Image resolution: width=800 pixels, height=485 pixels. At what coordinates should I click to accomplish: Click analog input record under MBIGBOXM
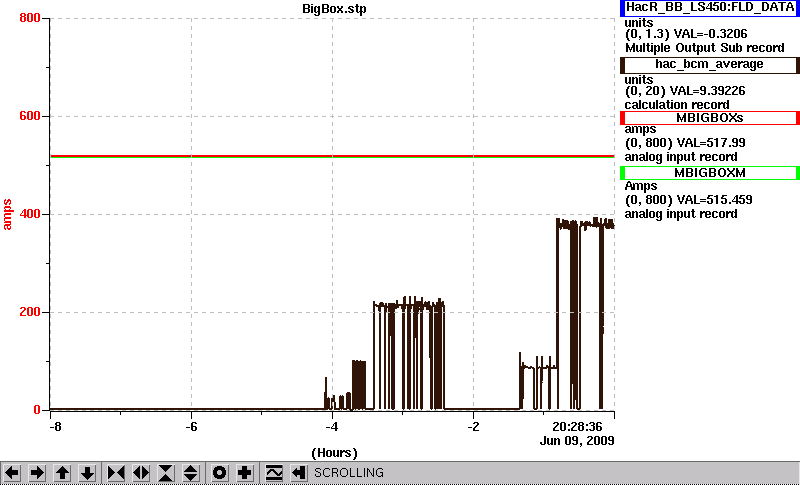pyautogui.click(x=681, y=214)
